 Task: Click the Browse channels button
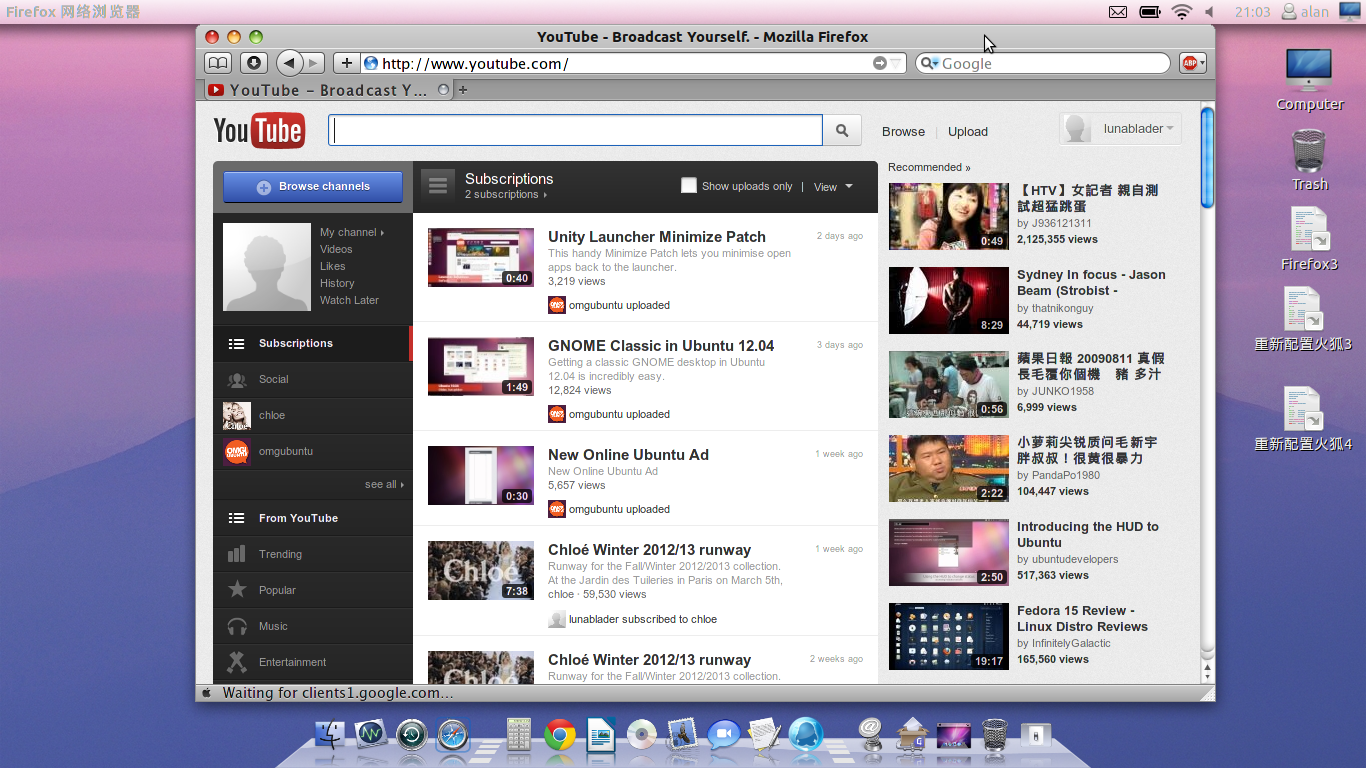[x=313, y=186]
